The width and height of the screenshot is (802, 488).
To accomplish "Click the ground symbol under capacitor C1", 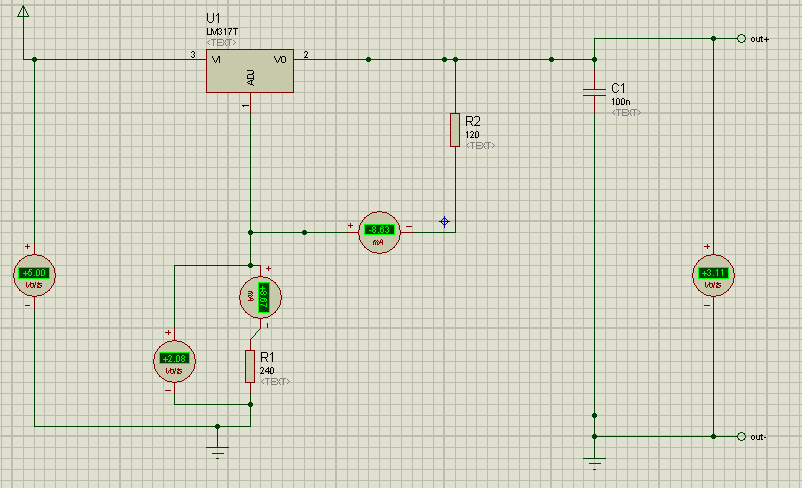I will point(594,463).
